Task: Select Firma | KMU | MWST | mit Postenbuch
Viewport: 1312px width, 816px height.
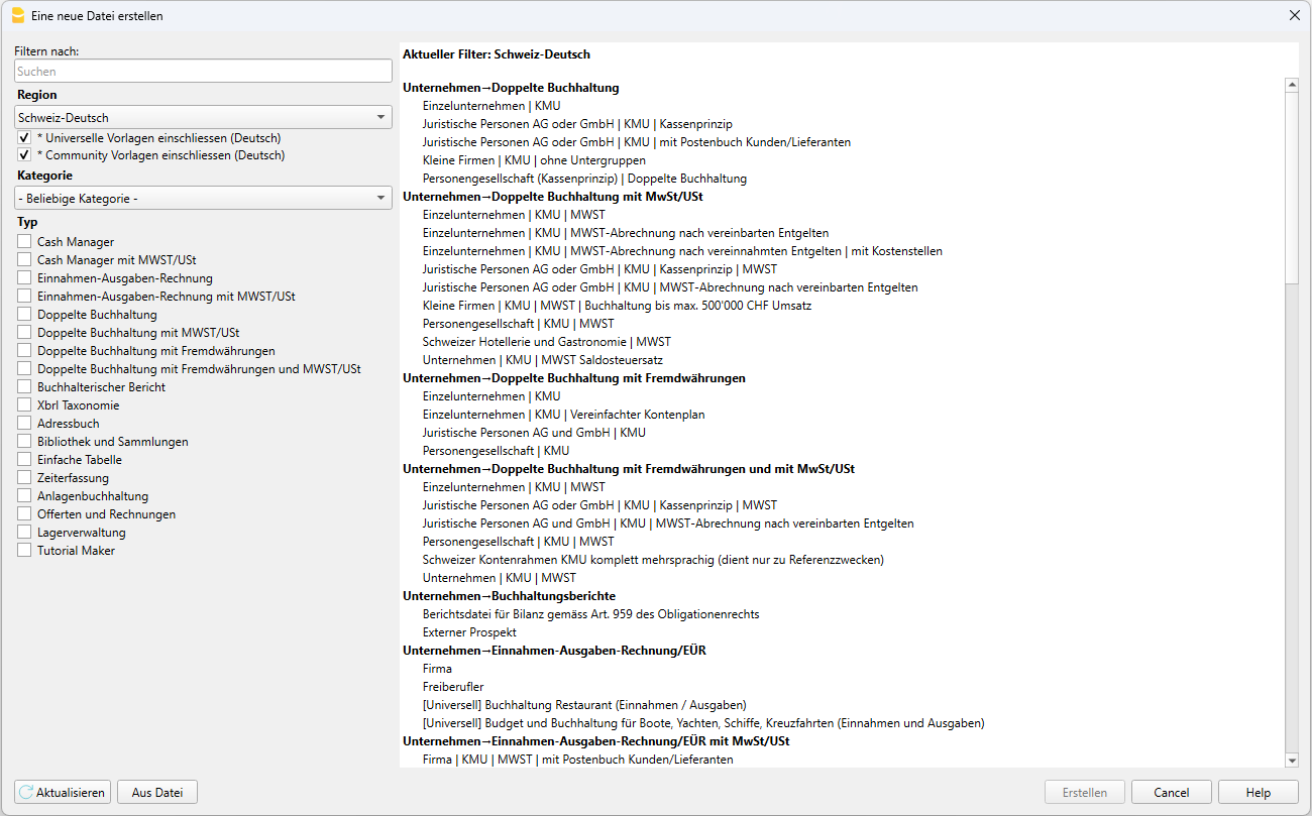Action: pyautogui.click(x=578, y=759)
